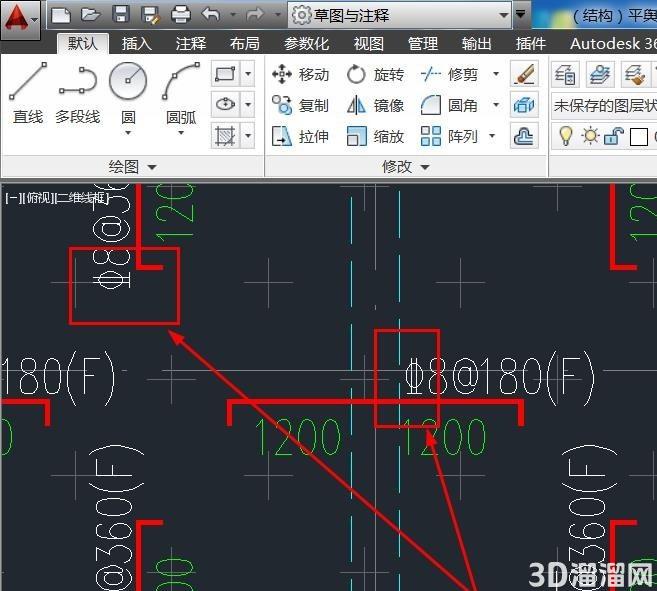The image size is (657, 591).
Task: Click the white layer color swatch
Action: [x=639, y=137]
